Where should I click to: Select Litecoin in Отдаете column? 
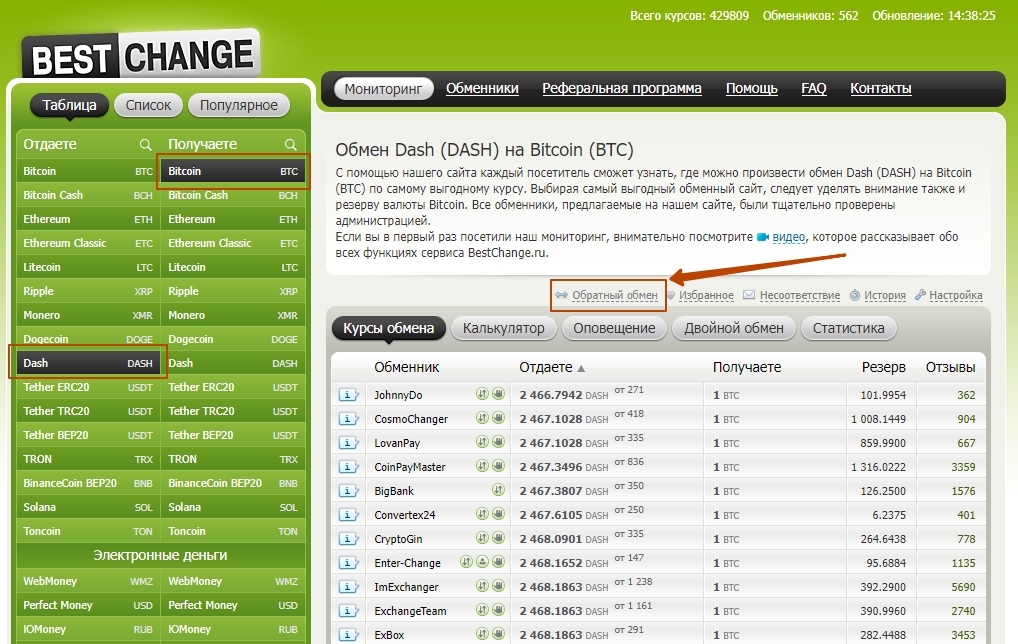pyautogui.click(x=88, y=267)
